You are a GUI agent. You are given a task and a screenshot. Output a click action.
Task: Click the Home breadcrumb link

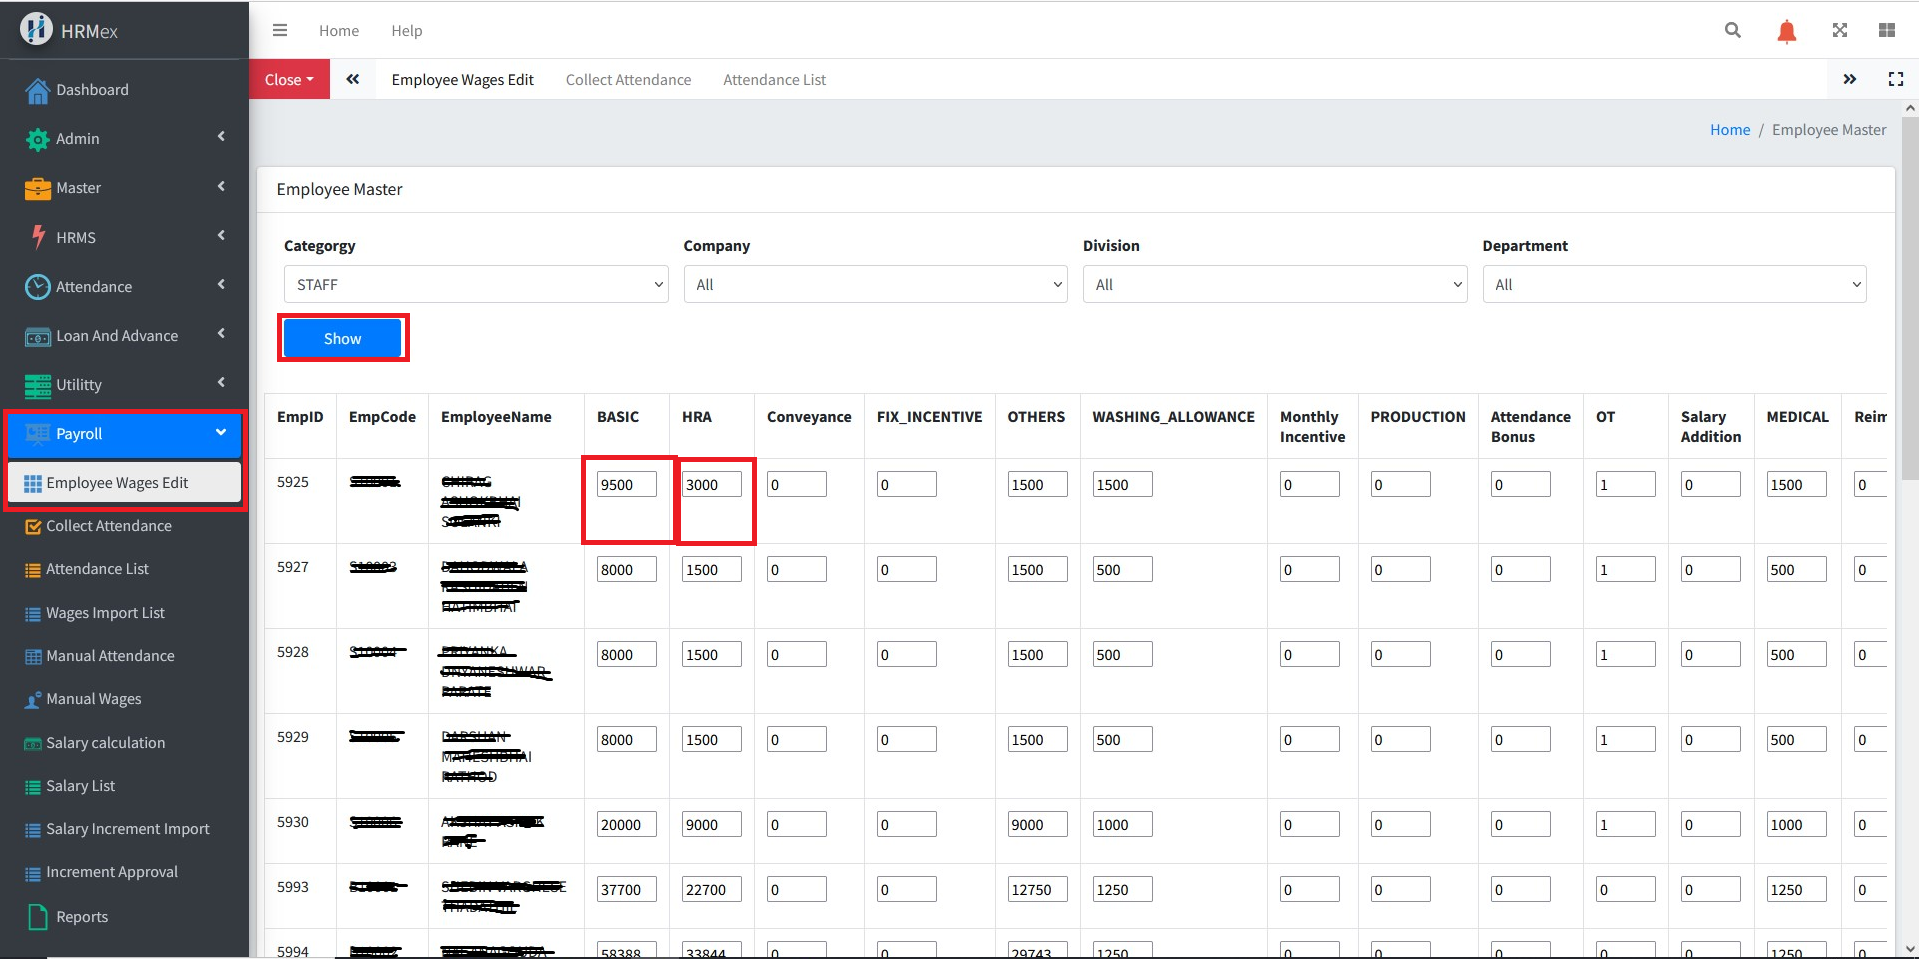(1729, 130)
